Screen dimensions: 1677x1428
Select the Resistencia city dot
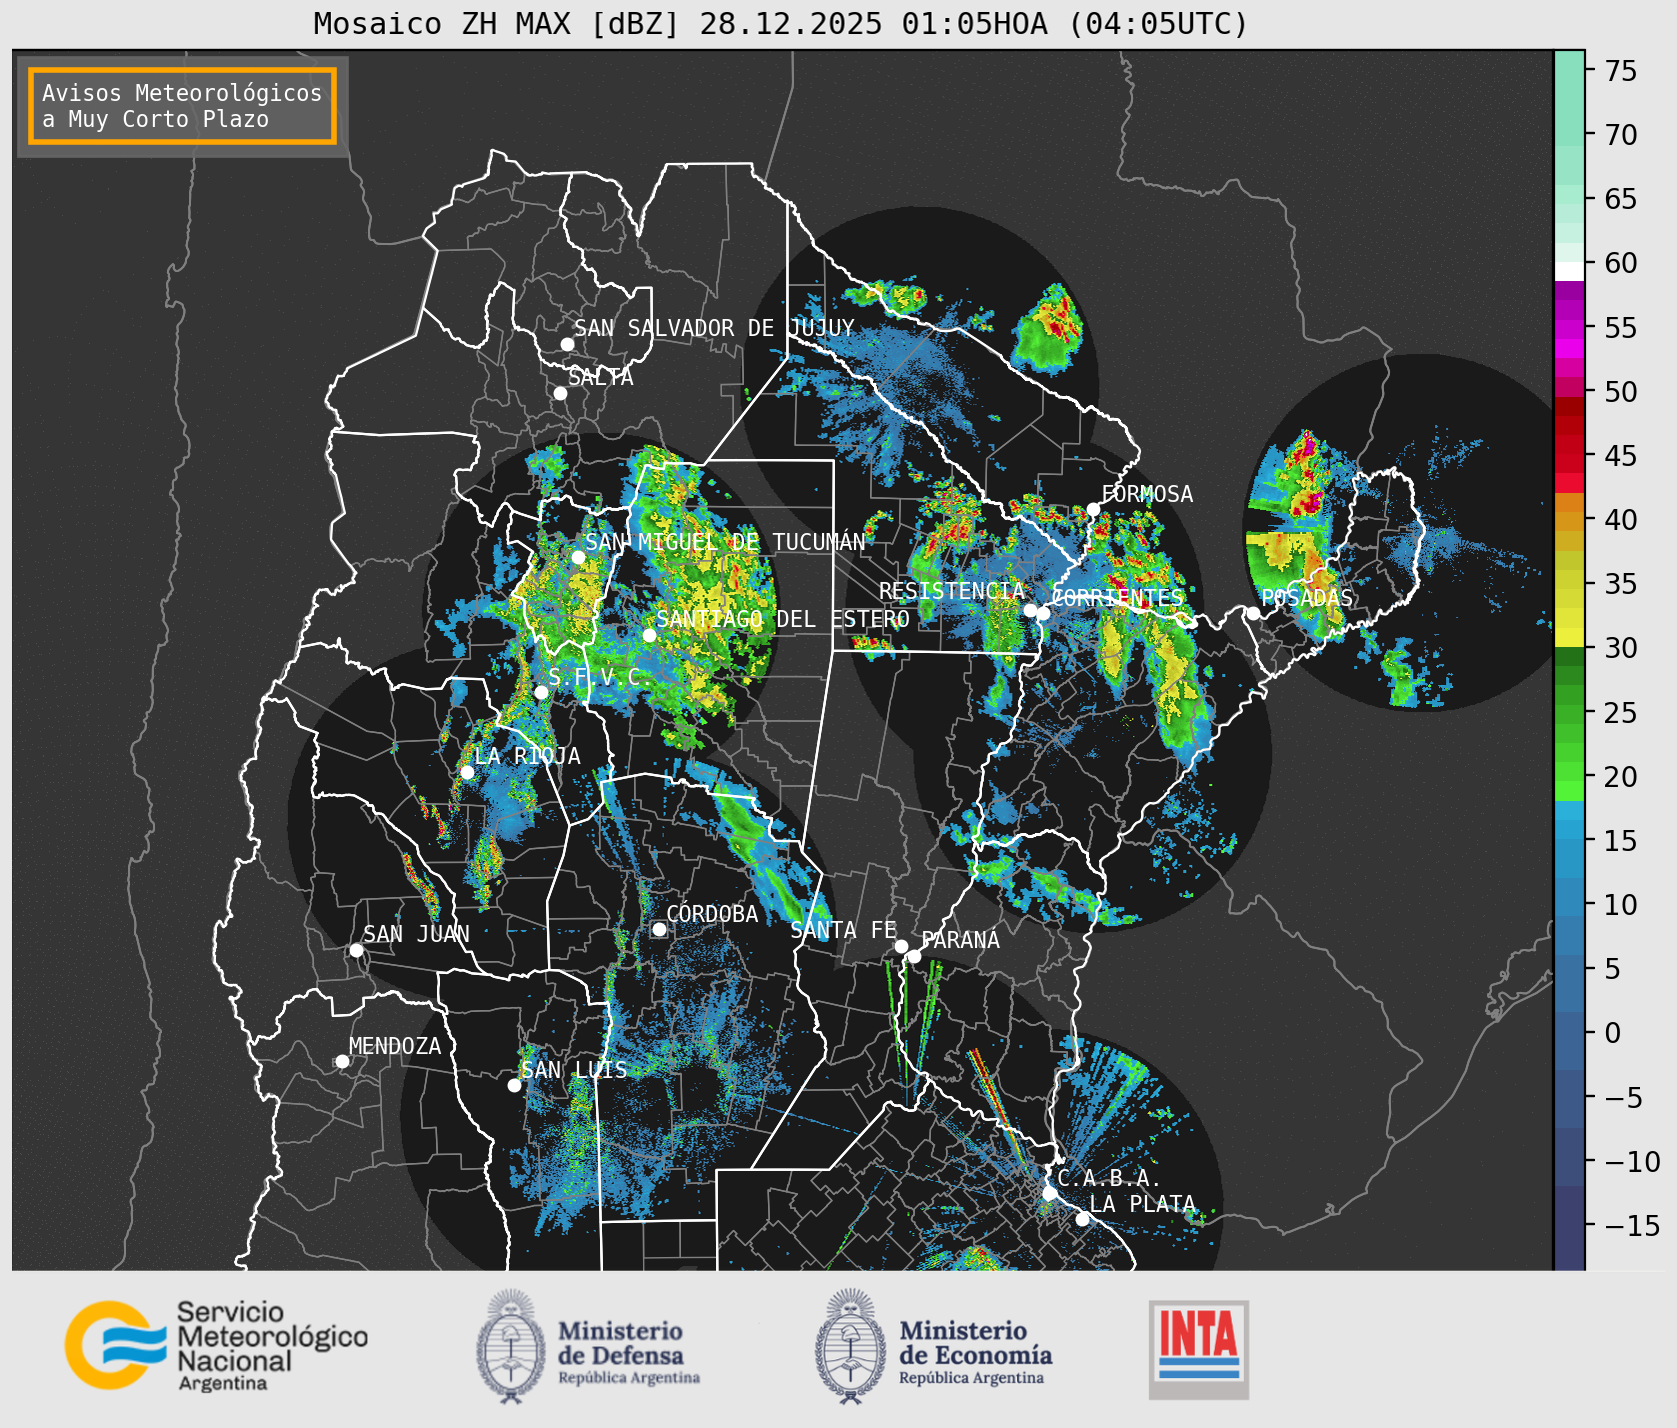[x=1030, y=610]
